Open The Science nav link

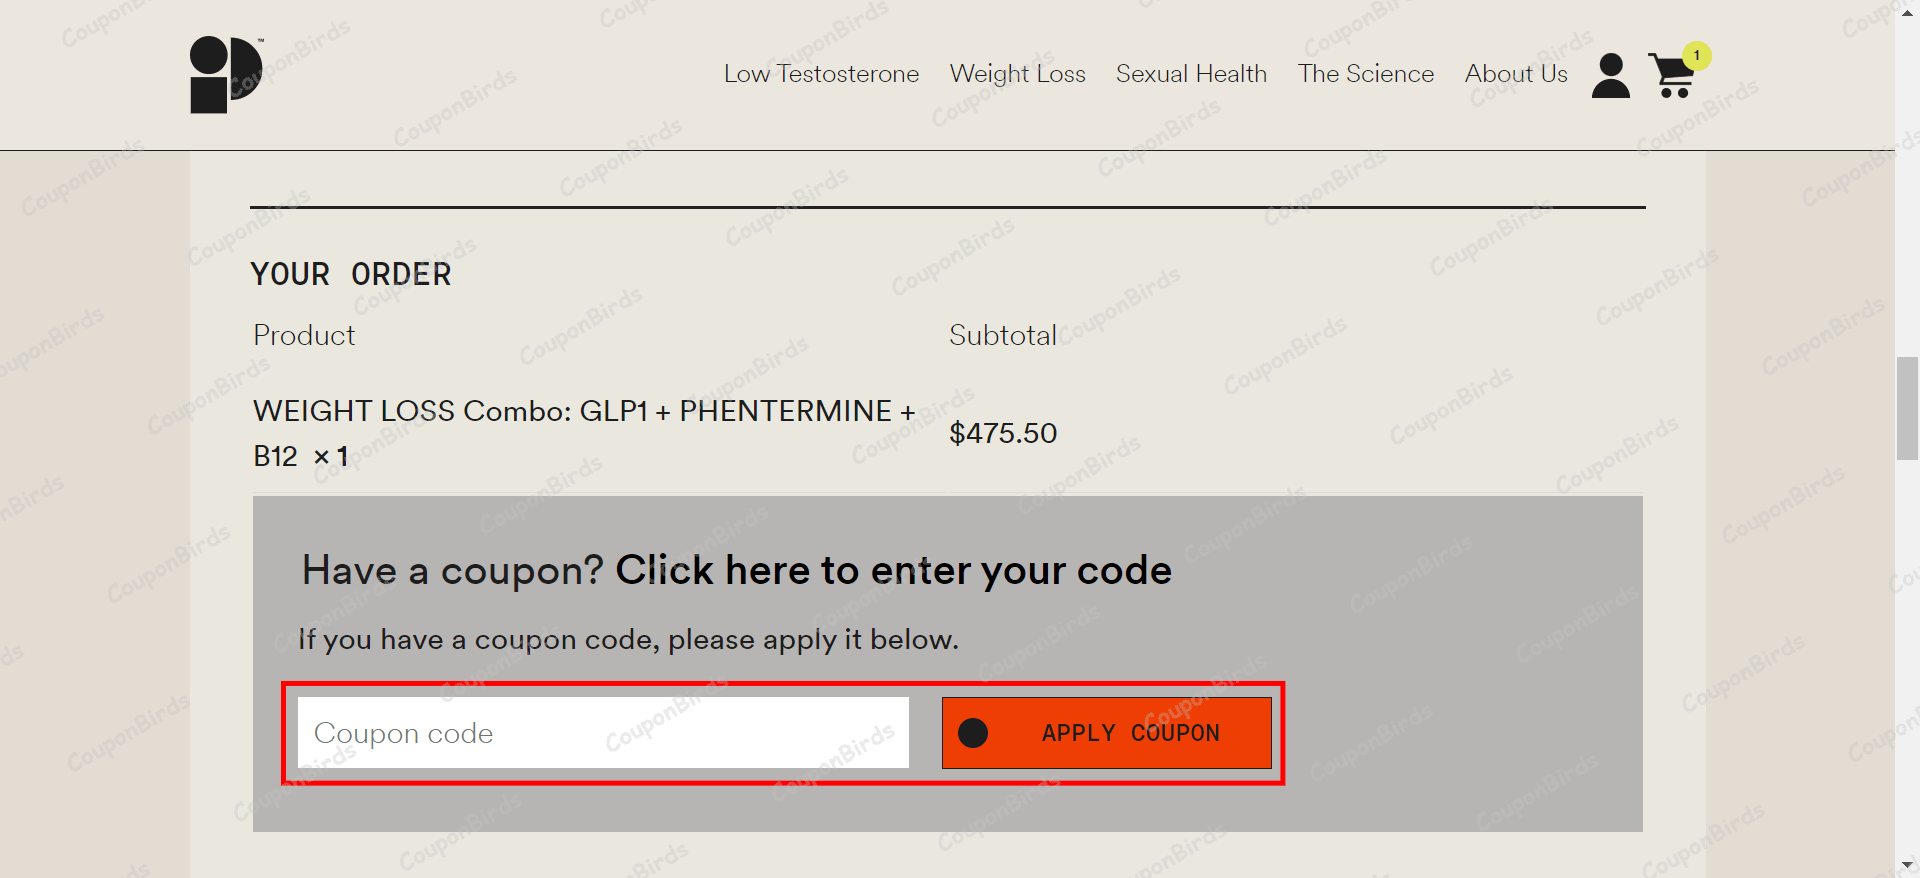(x=1365, y=74)
